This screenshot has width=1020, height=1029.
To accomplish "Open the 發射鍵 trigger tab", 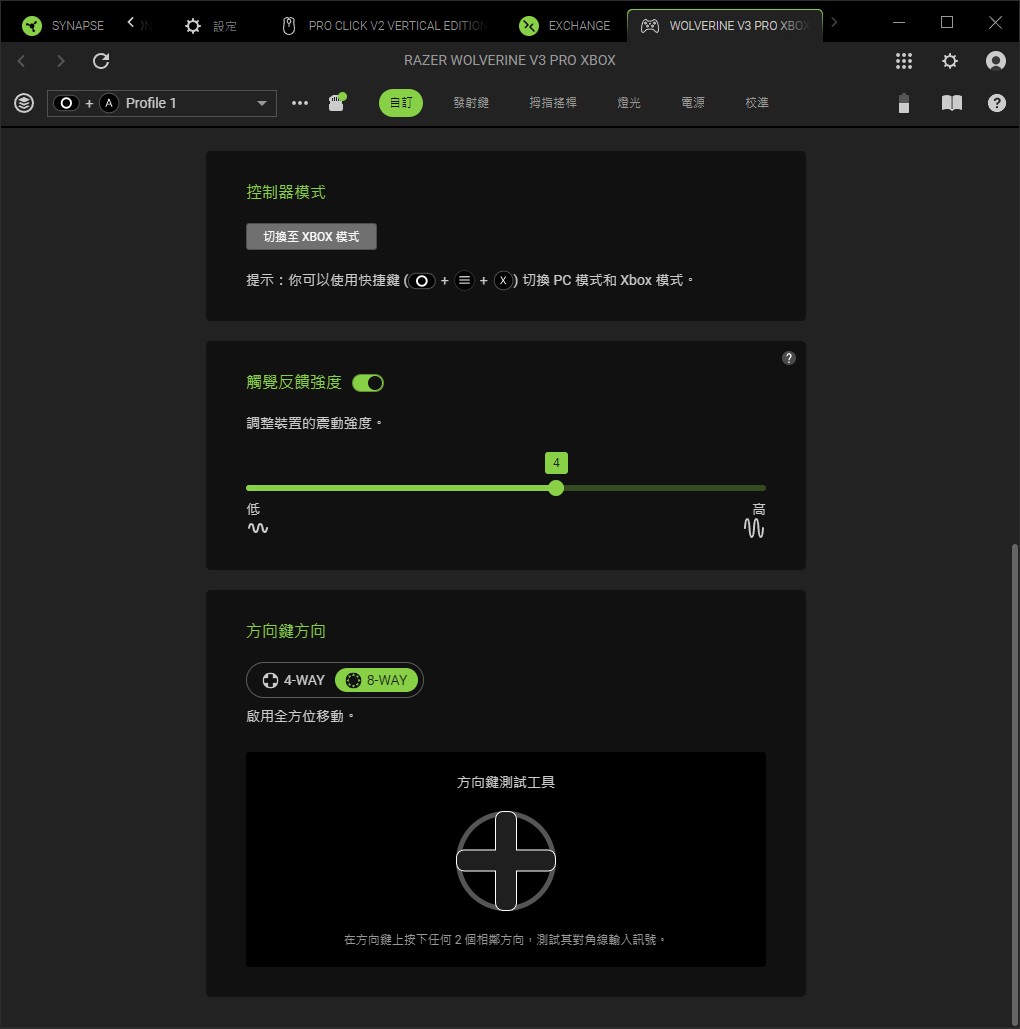I will click(471, 103).
